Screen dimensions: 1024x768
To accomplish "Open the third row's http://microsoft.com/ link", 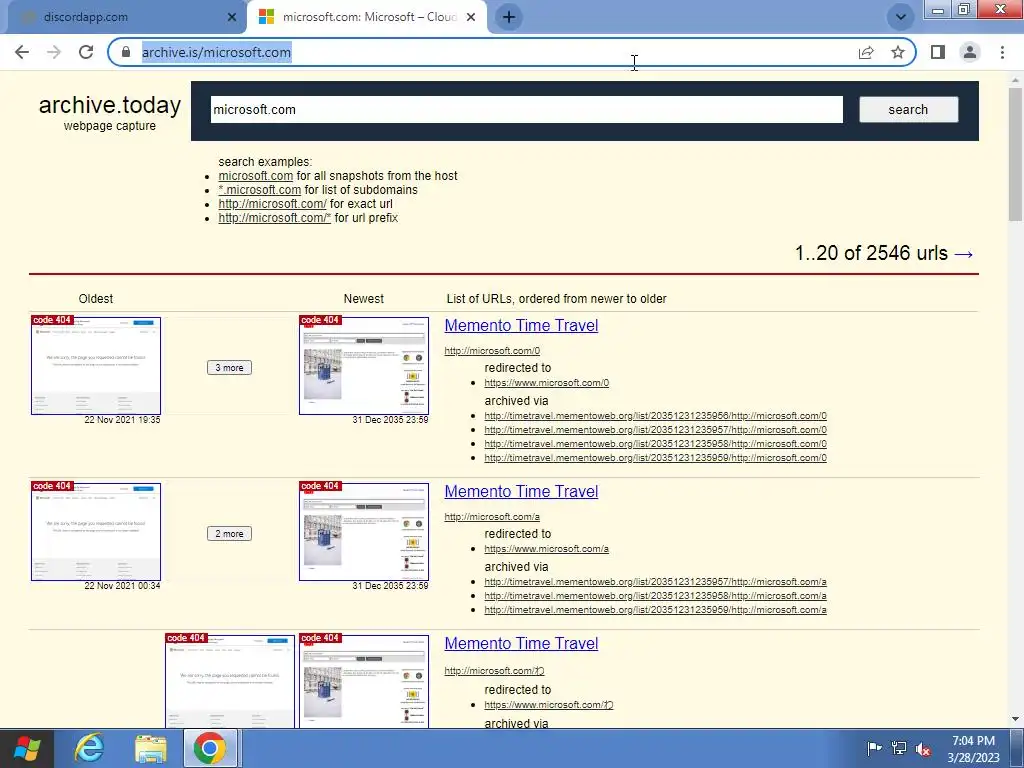I will pos(494,671).
